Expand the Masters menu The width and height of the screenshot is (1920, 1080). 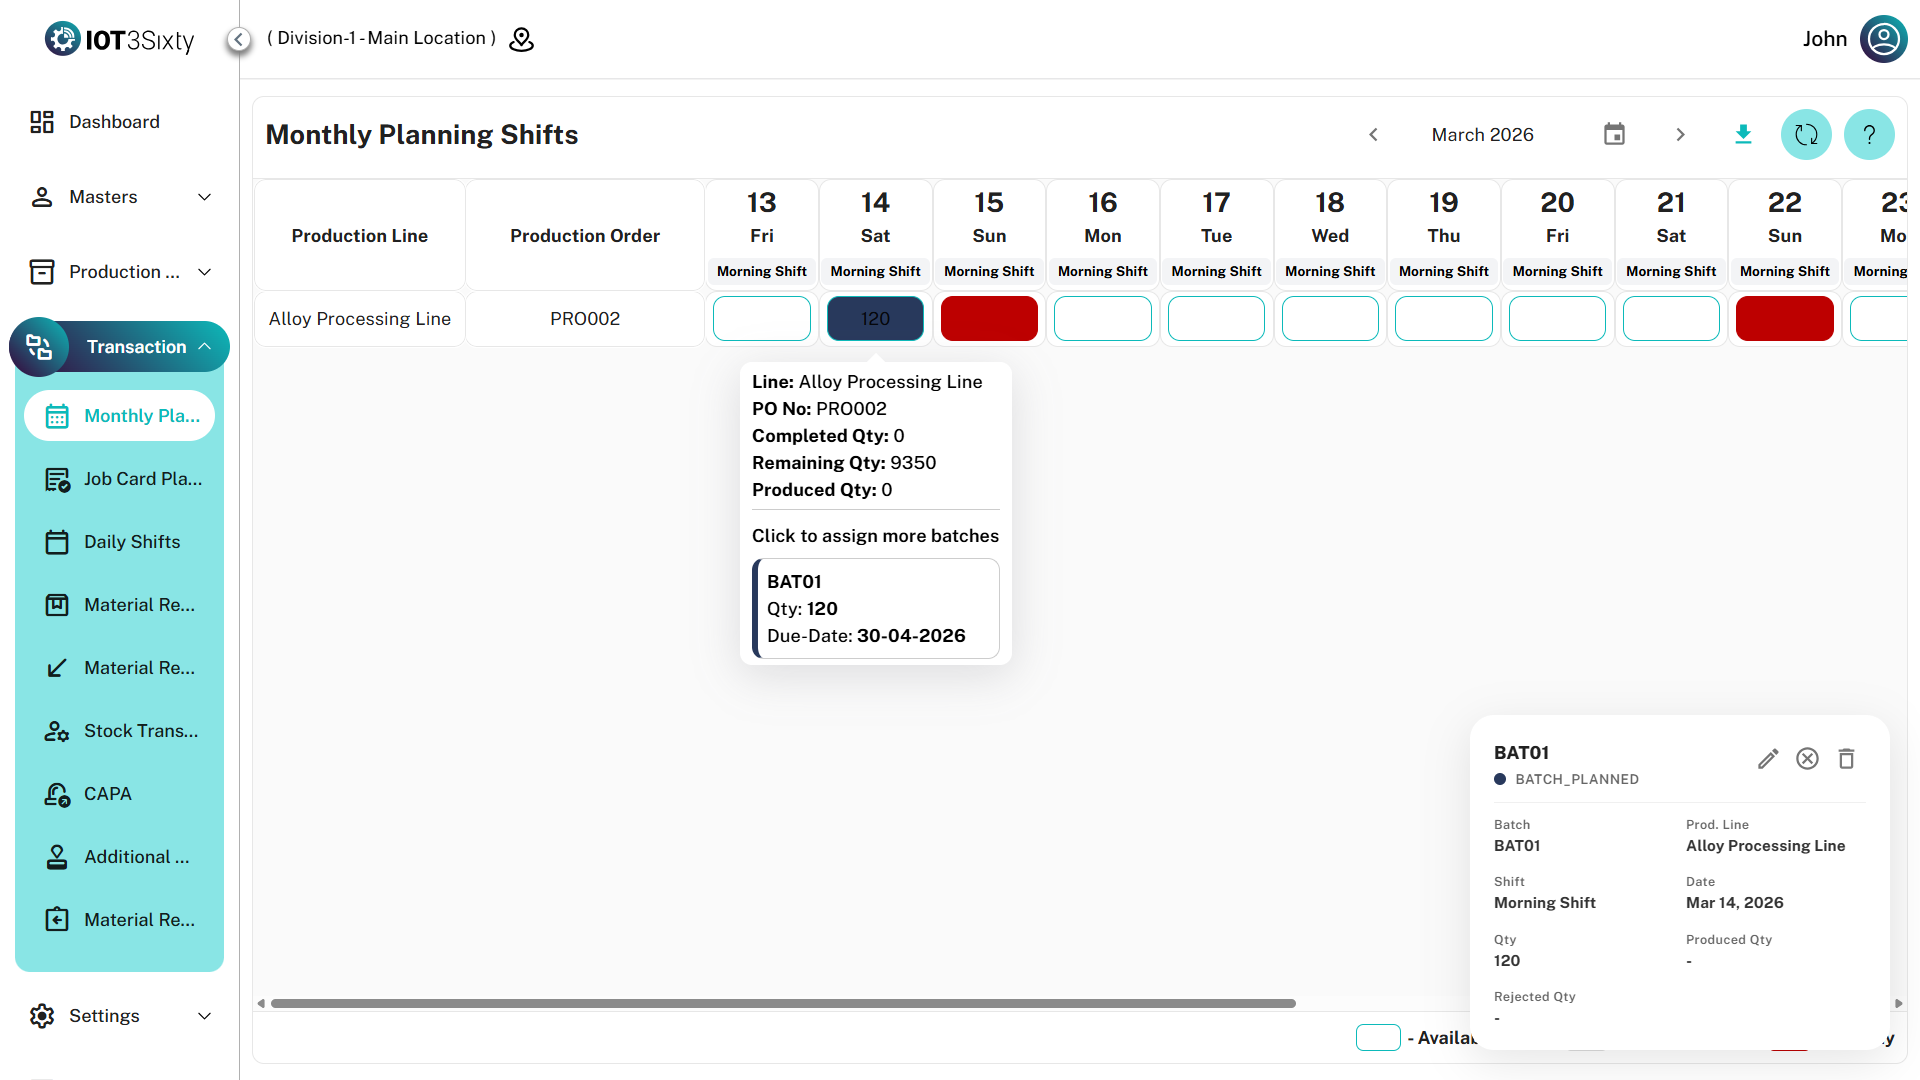120,197
